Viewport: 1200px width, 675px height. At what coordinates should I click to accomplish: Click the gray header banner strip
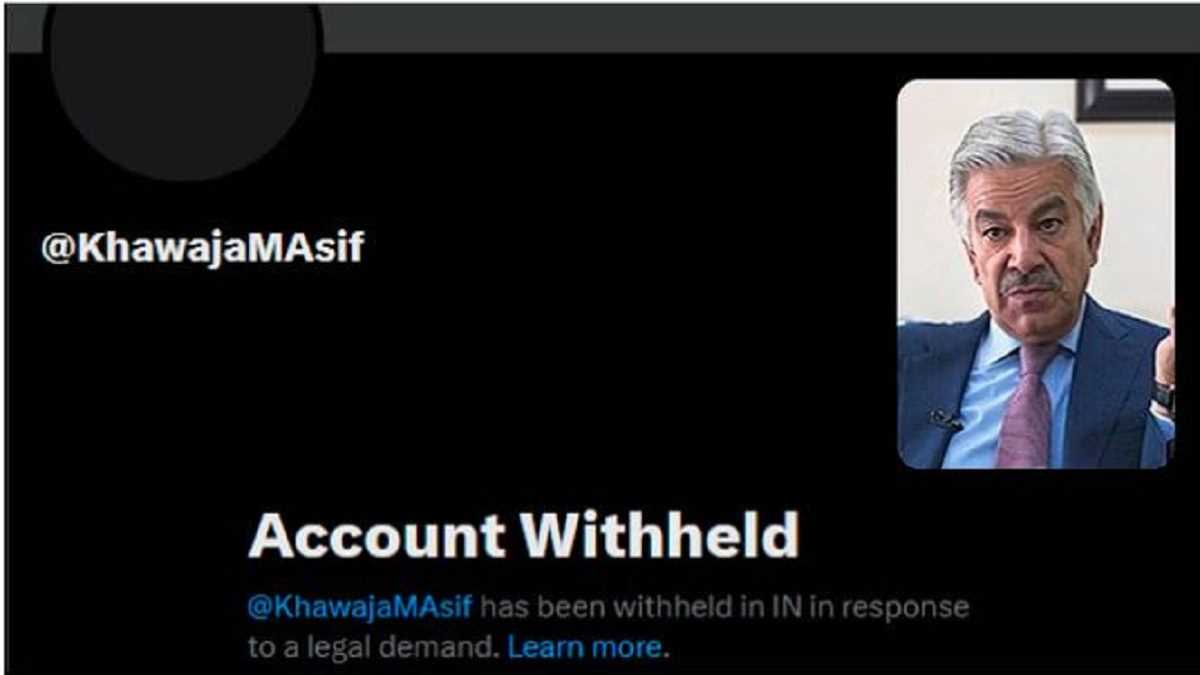point(760,27)
